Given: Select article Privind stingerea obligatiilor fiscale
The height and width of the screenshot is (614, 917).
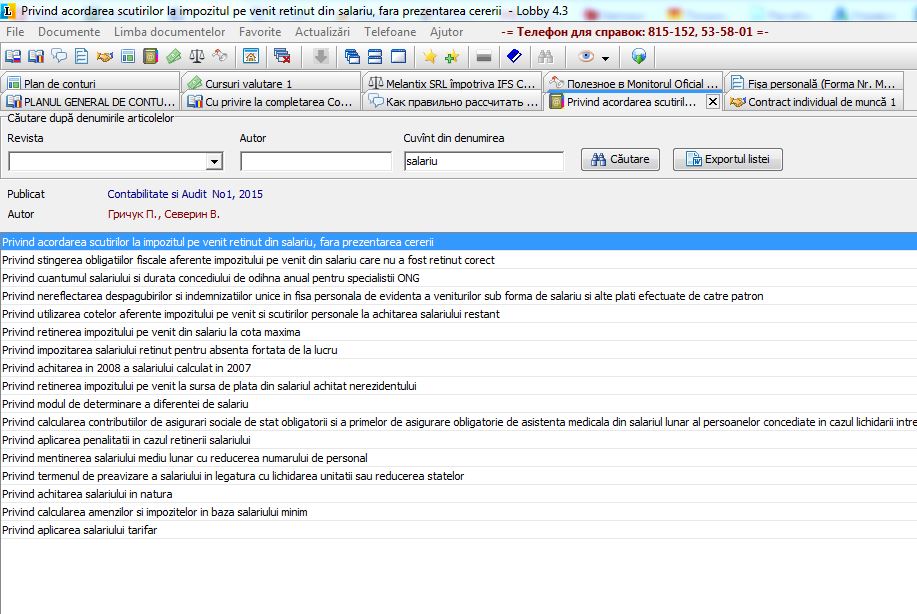Looking at the screenshot, I should 458,260.
